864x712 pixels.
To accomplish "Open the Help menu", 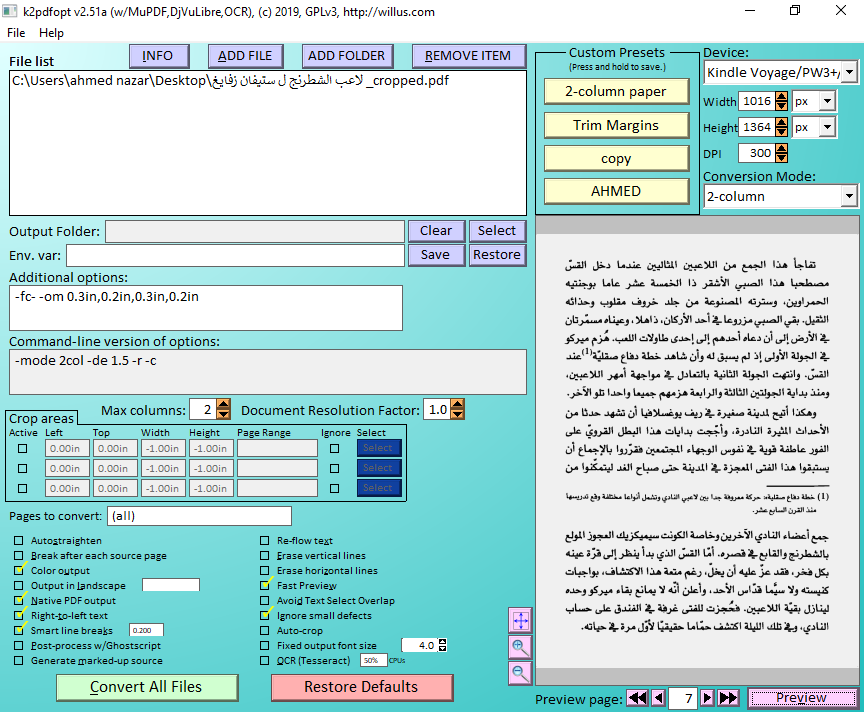I will 51,33.
